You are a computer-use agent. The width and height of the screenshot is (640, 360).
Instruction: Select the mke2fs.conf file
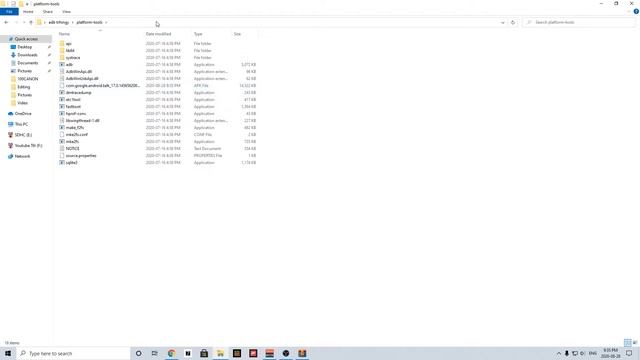tap(76, 135)
